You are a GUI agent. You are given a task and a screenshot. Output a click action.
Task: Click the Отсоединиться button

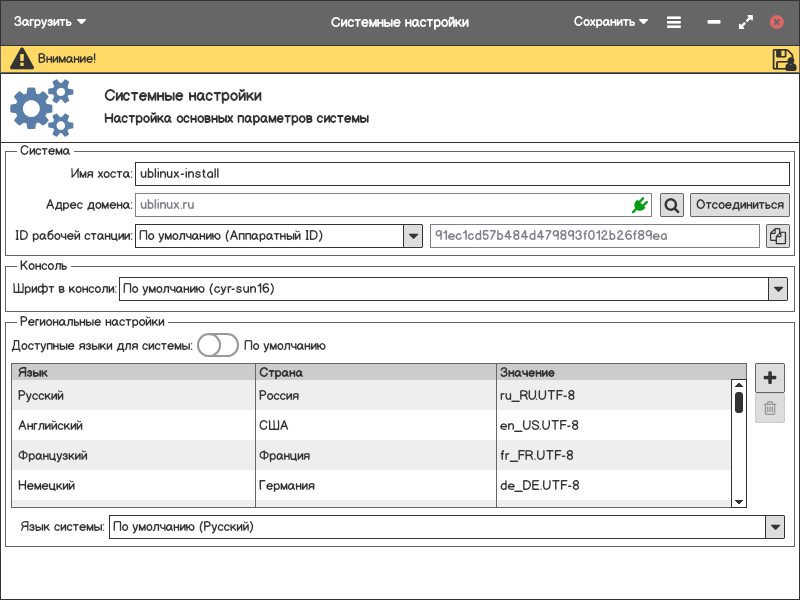click(x=739, y=205)
